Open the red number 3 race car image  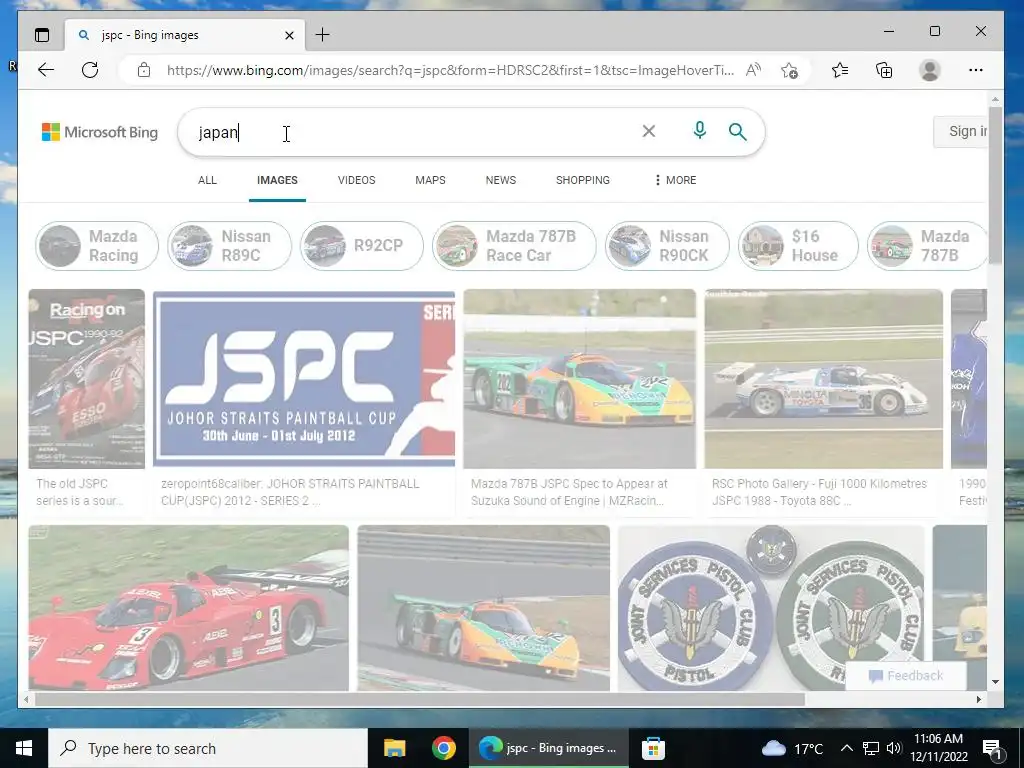tap(189, 608)
